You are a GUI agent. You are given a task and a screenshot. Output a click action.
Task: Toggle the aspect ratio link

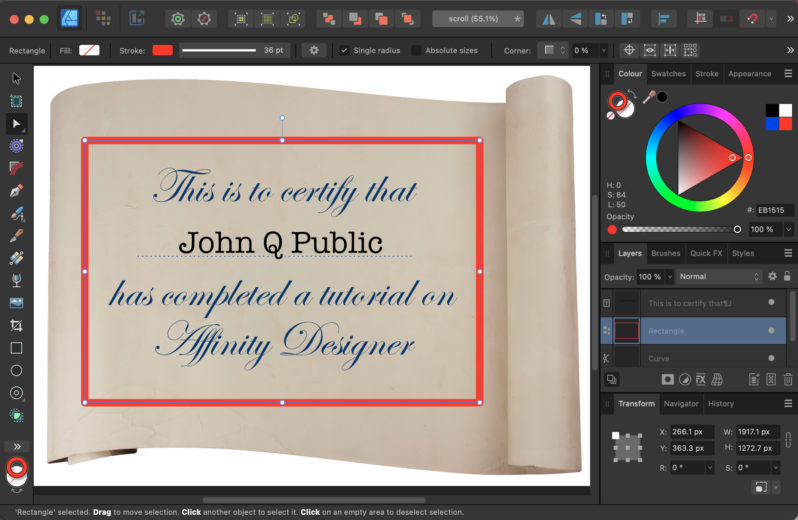pos(788,440)
